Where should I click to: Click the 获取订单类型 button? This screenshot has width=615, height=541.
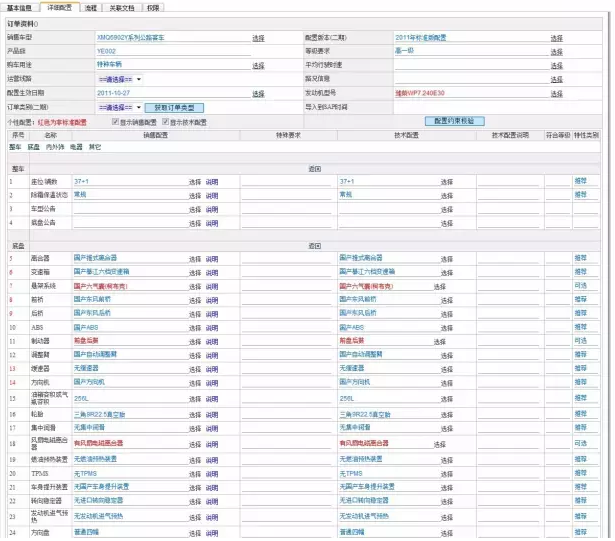coord(174,107)
